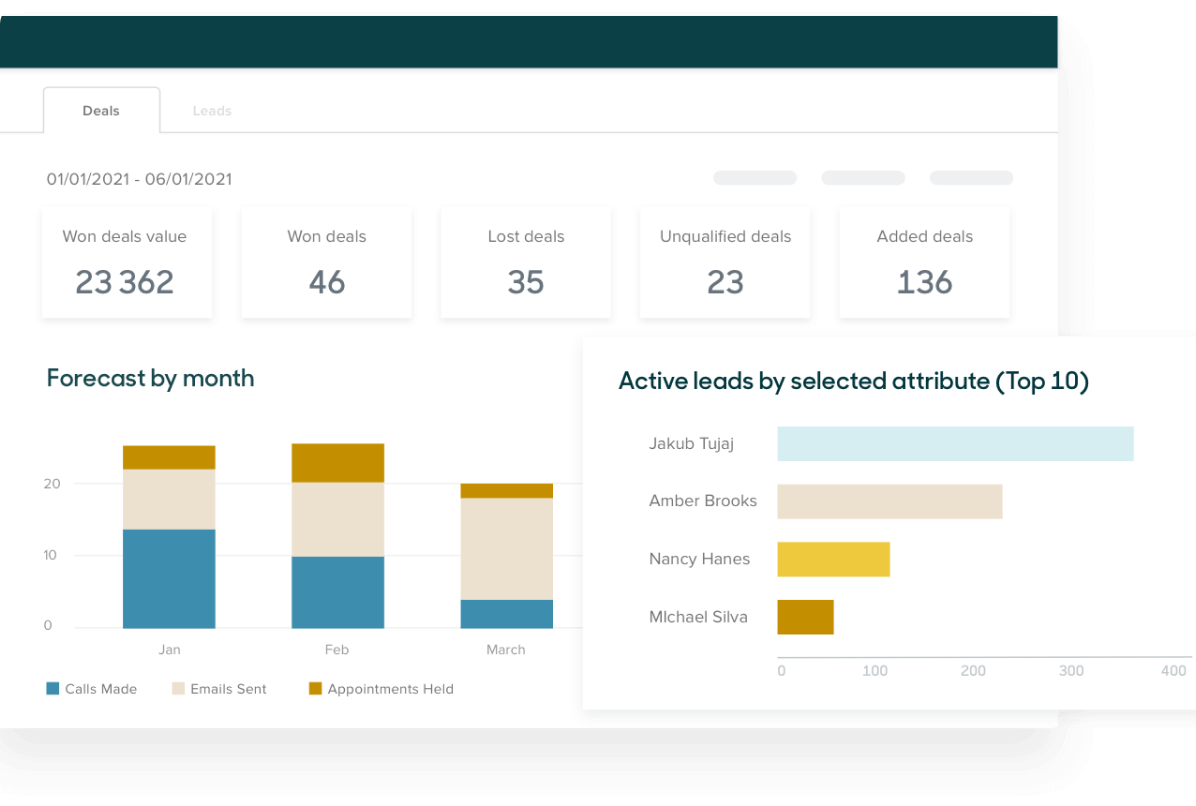Select the March beige Emails Sent segment
1196x806 pixels.
506,549
